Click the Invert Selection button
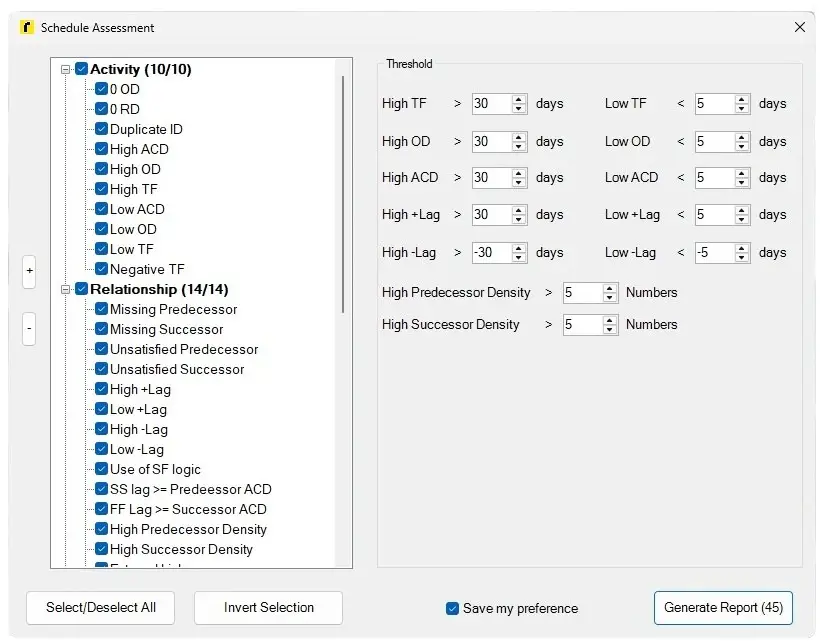 [x=268, y=607]
